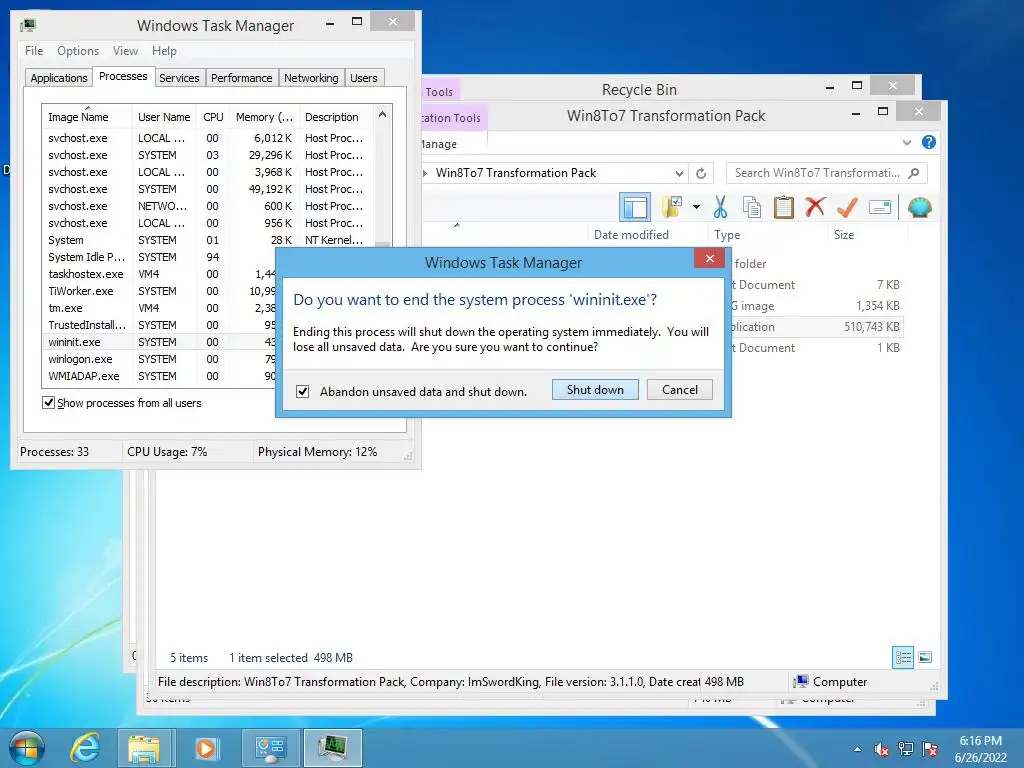Click the blue Help question mark icon

(x=929, y=142)
